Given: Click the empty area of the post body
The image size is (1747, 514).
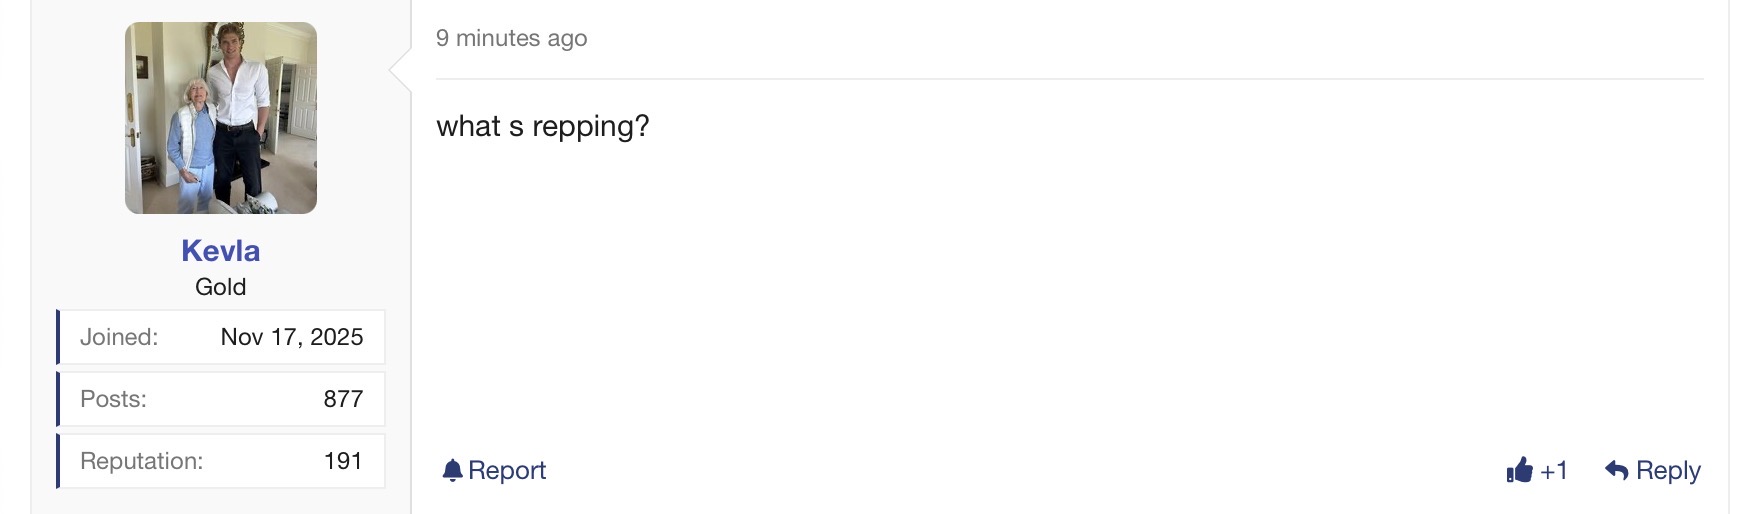Looking at the screenshot, I should click(1000, 300).
